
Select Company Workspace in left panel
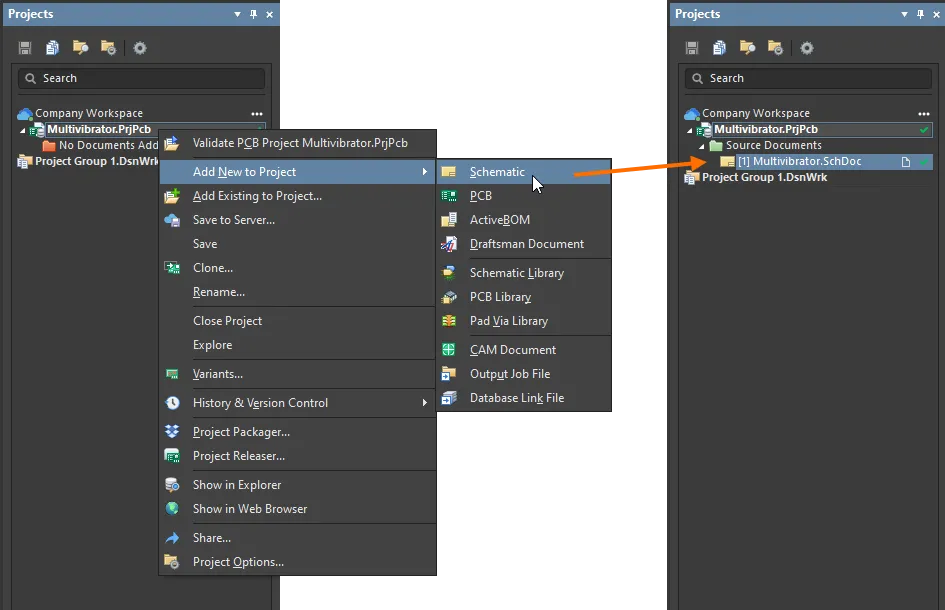coord(89,113)
